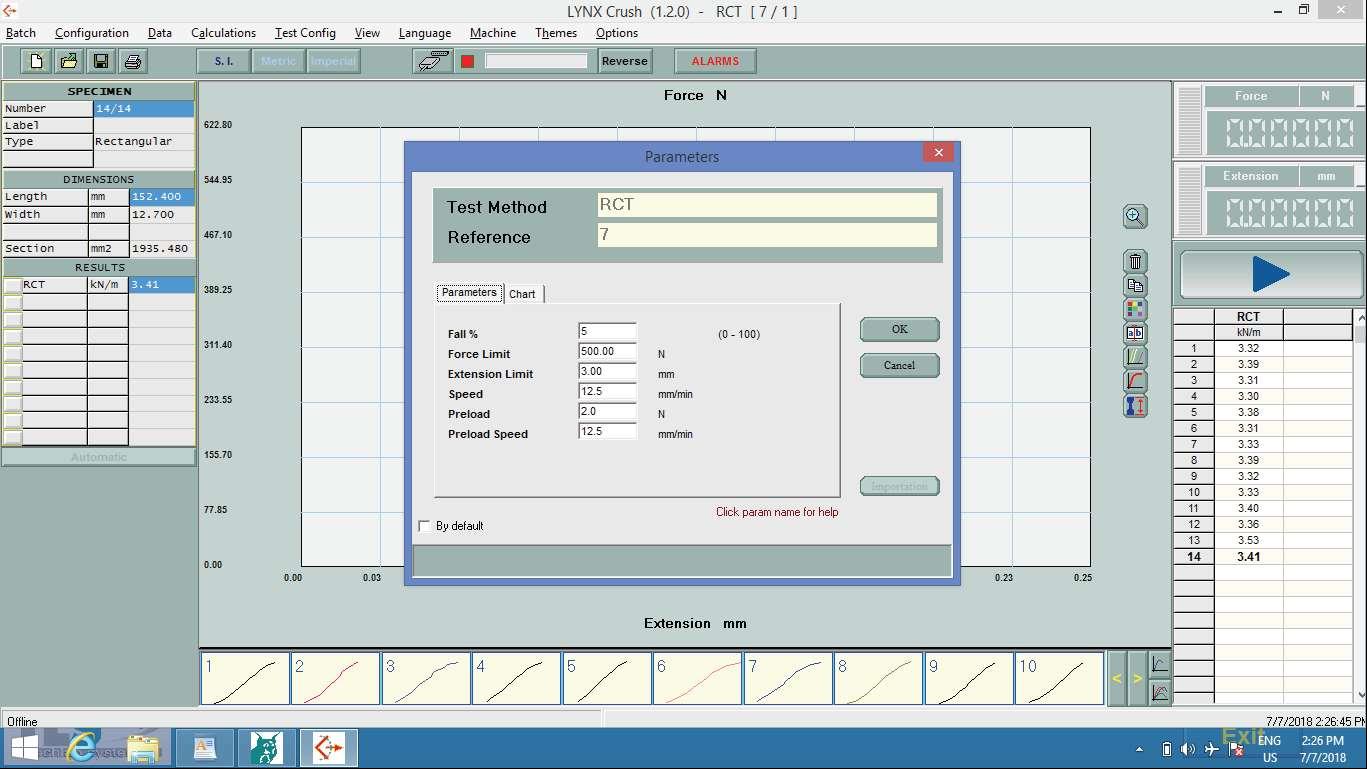Click the red stop square indicator
1367x769 pixels.
click(467, 61)
